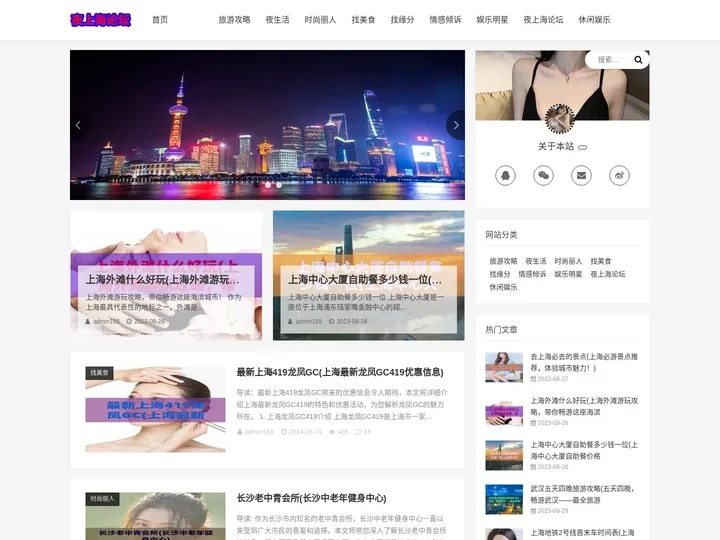Click the magnifier search icon

638,60
